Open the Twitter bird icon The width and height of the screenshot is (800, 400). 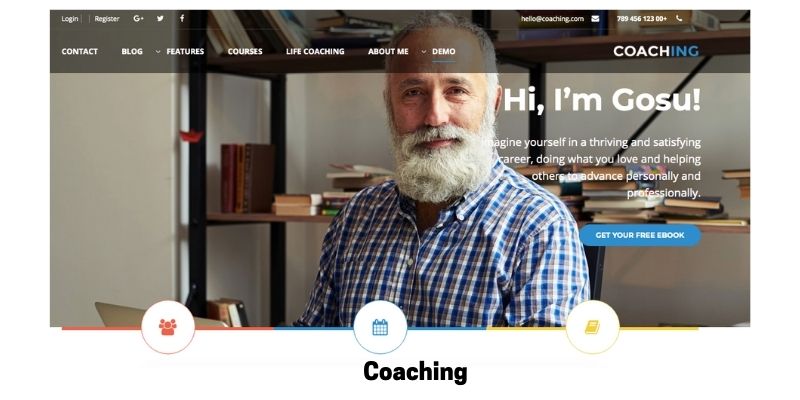tap(160, 18)
